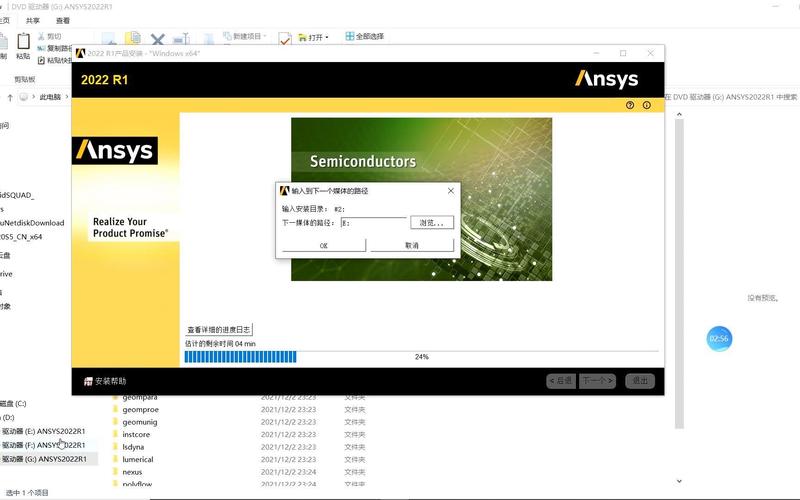Click the up arrow in Explorer address bar

click(10, 97)
